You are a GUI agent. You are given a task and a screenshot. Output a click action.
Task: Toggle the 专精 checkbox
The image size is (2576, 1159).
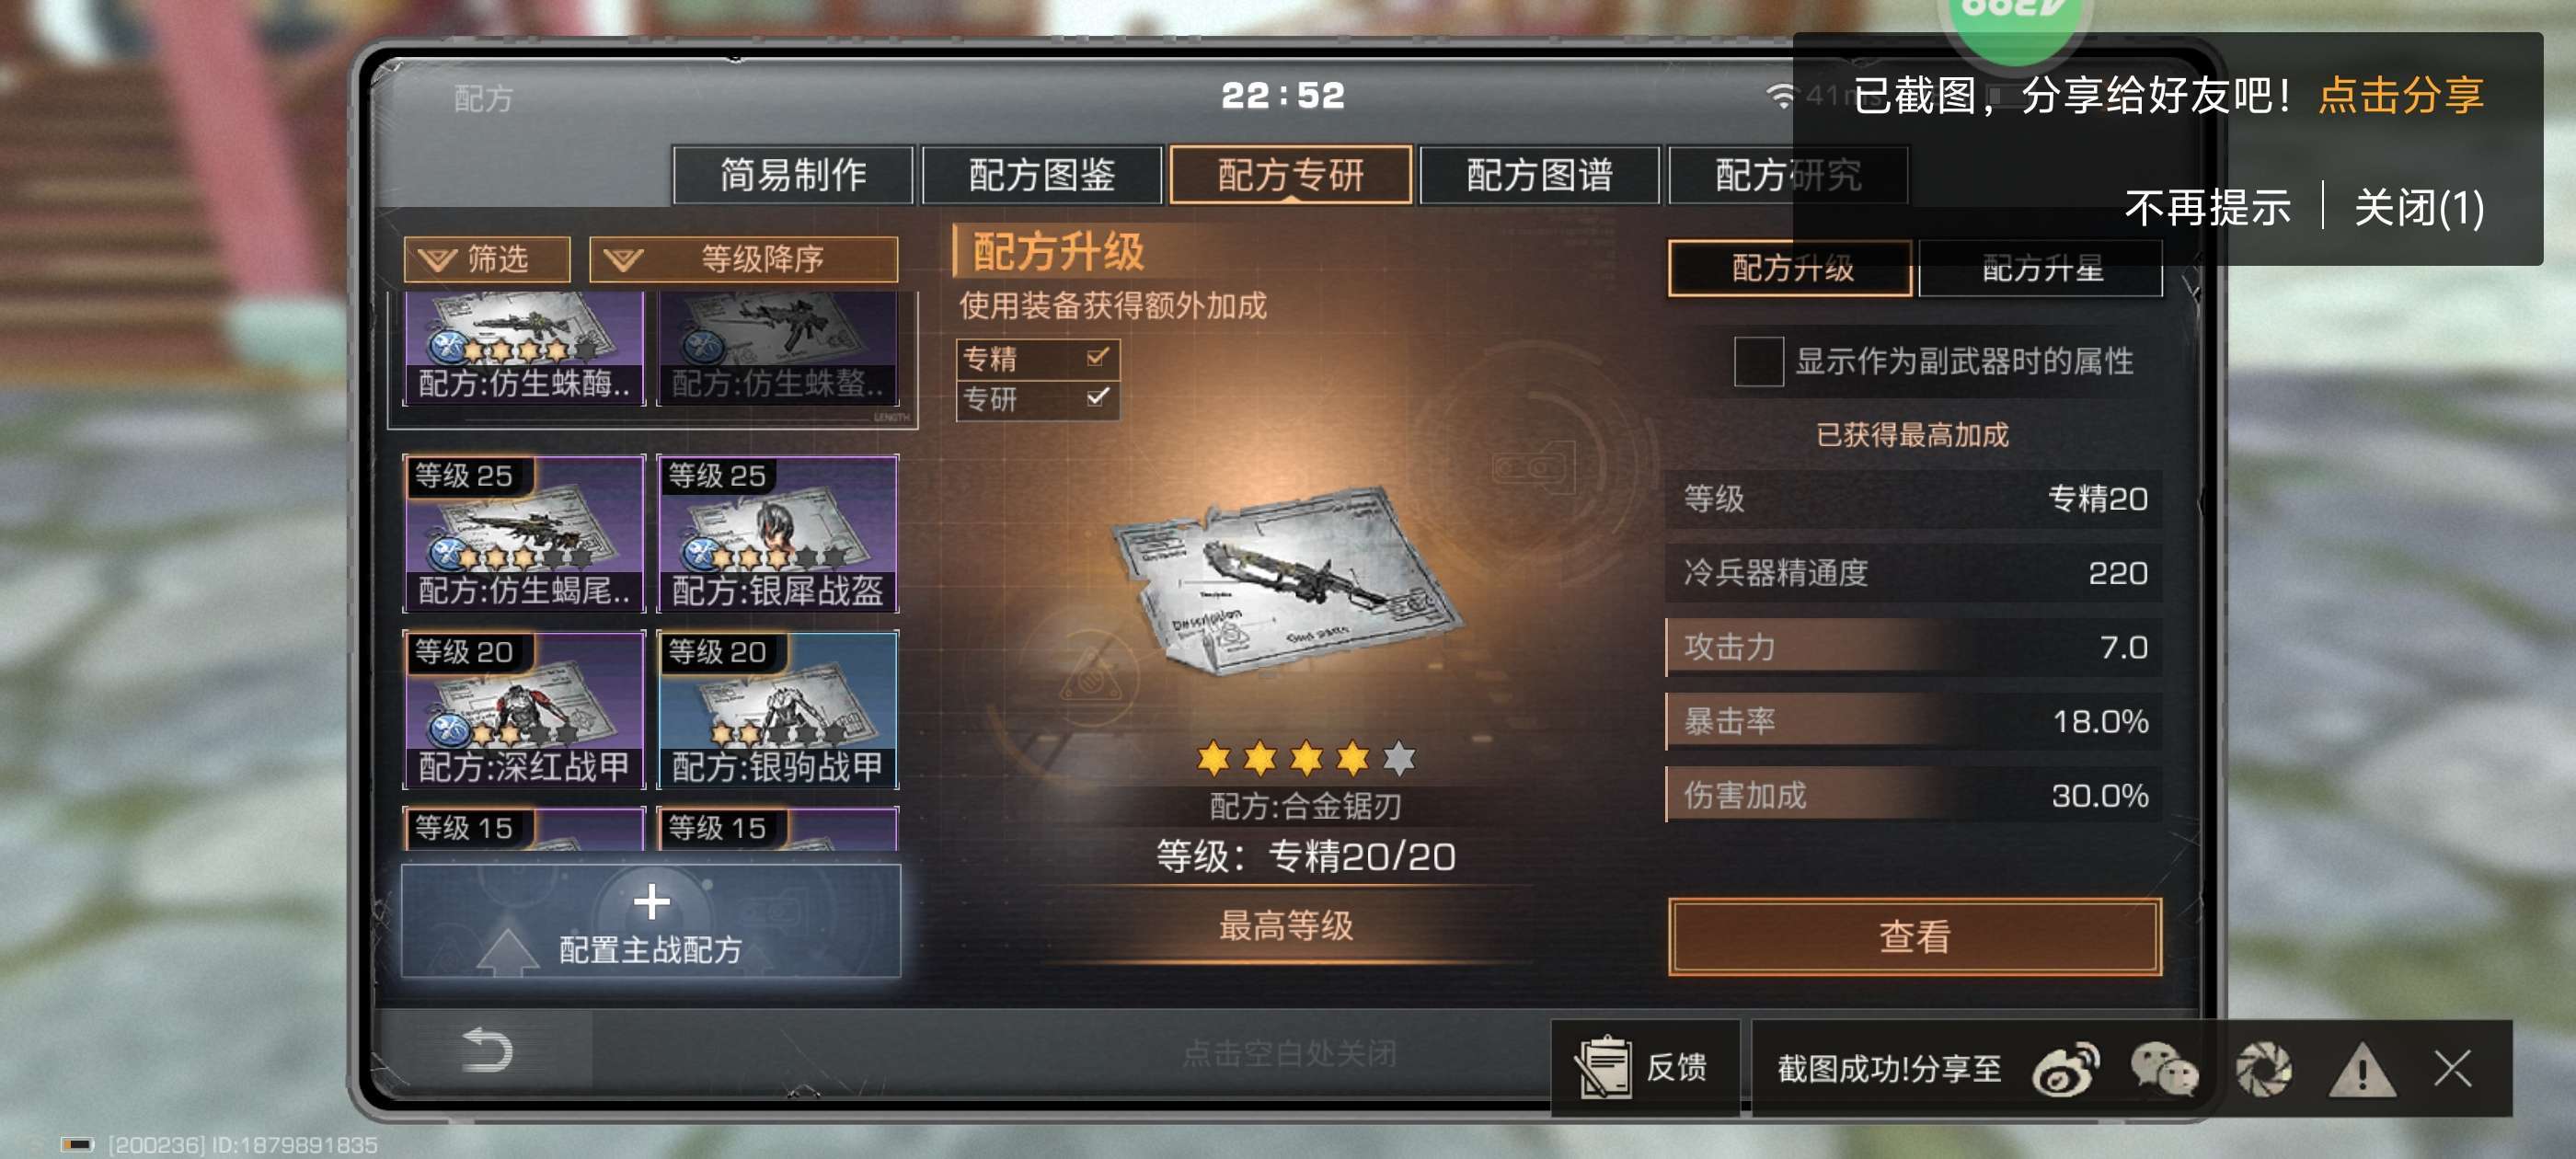click(1097, 356)
